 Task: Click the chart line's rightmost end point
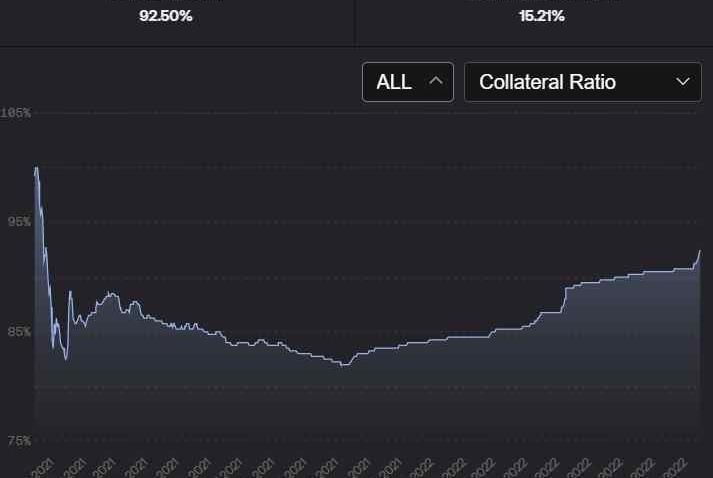coord(700,251)
